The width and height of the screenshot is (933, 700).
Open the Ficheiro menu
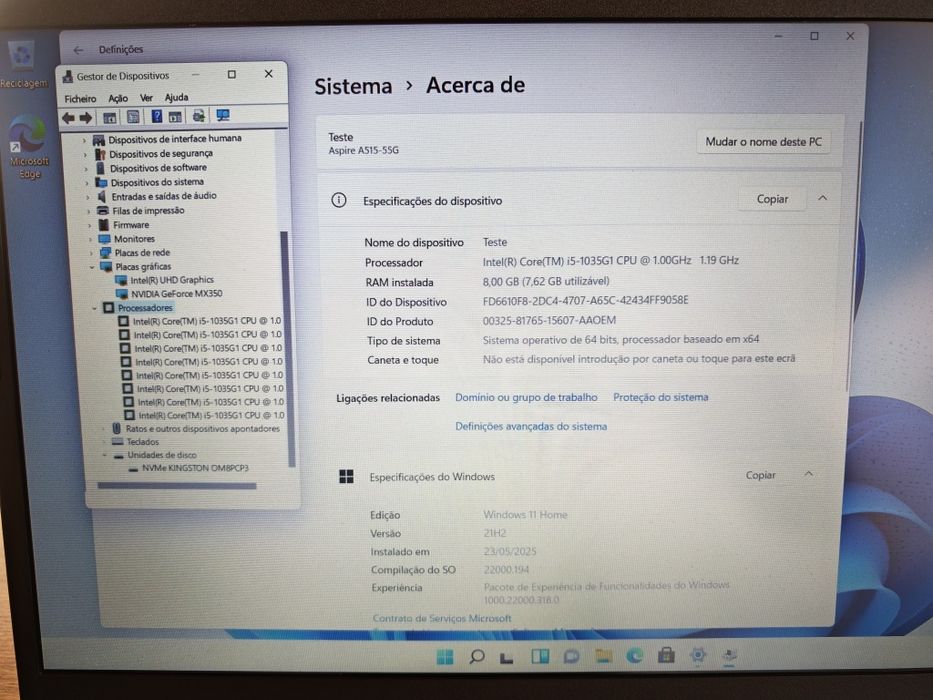point(80,99)
